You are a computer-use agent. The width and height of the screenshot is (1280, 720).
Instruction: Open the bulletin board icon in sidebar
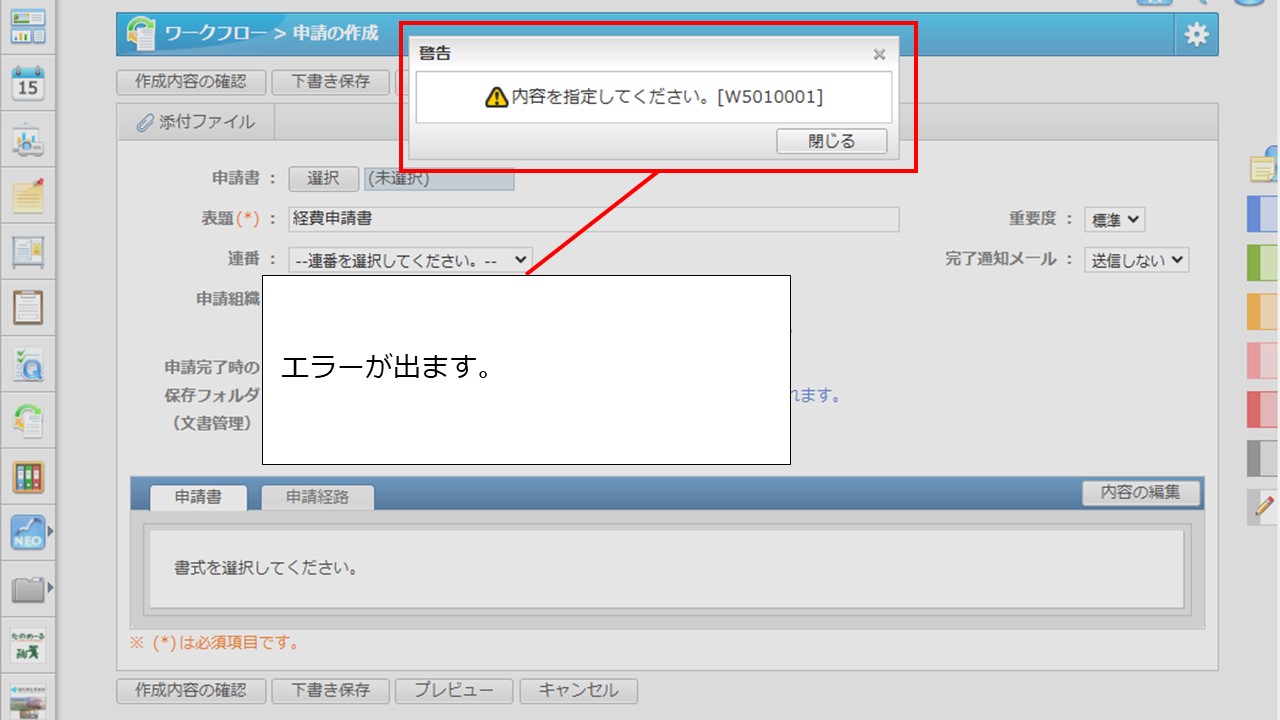(x=29, y=251)
